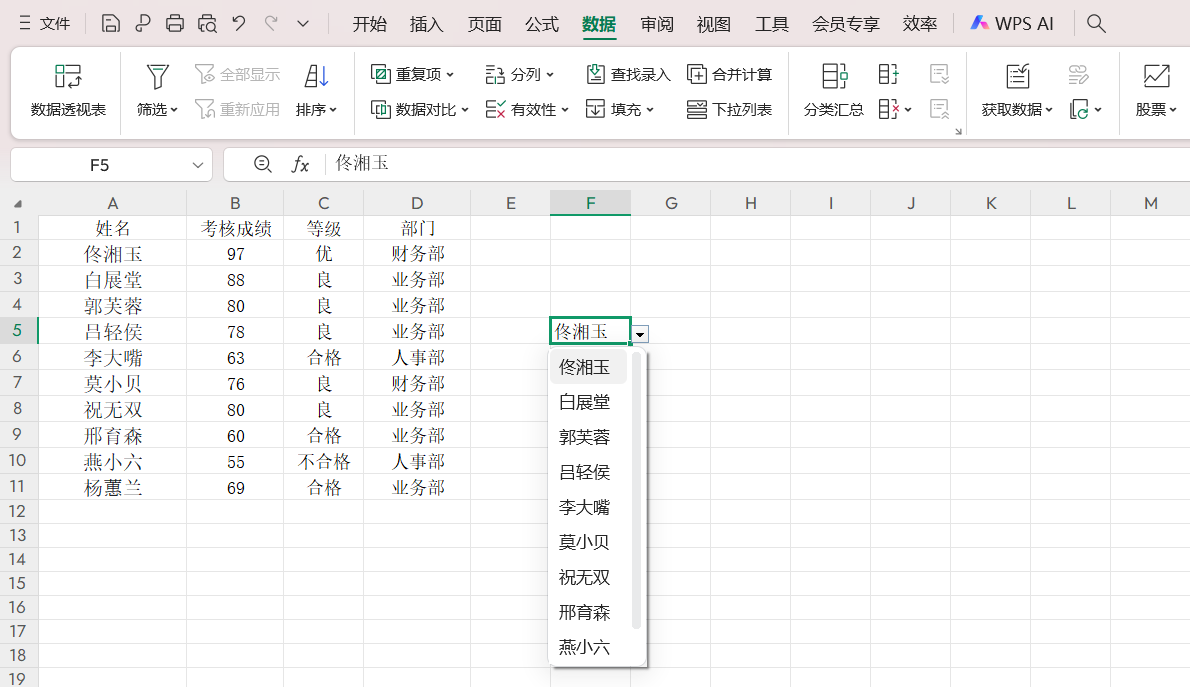Click the Undo arrow icon
1190x687 pixels.
click(238, 24)
